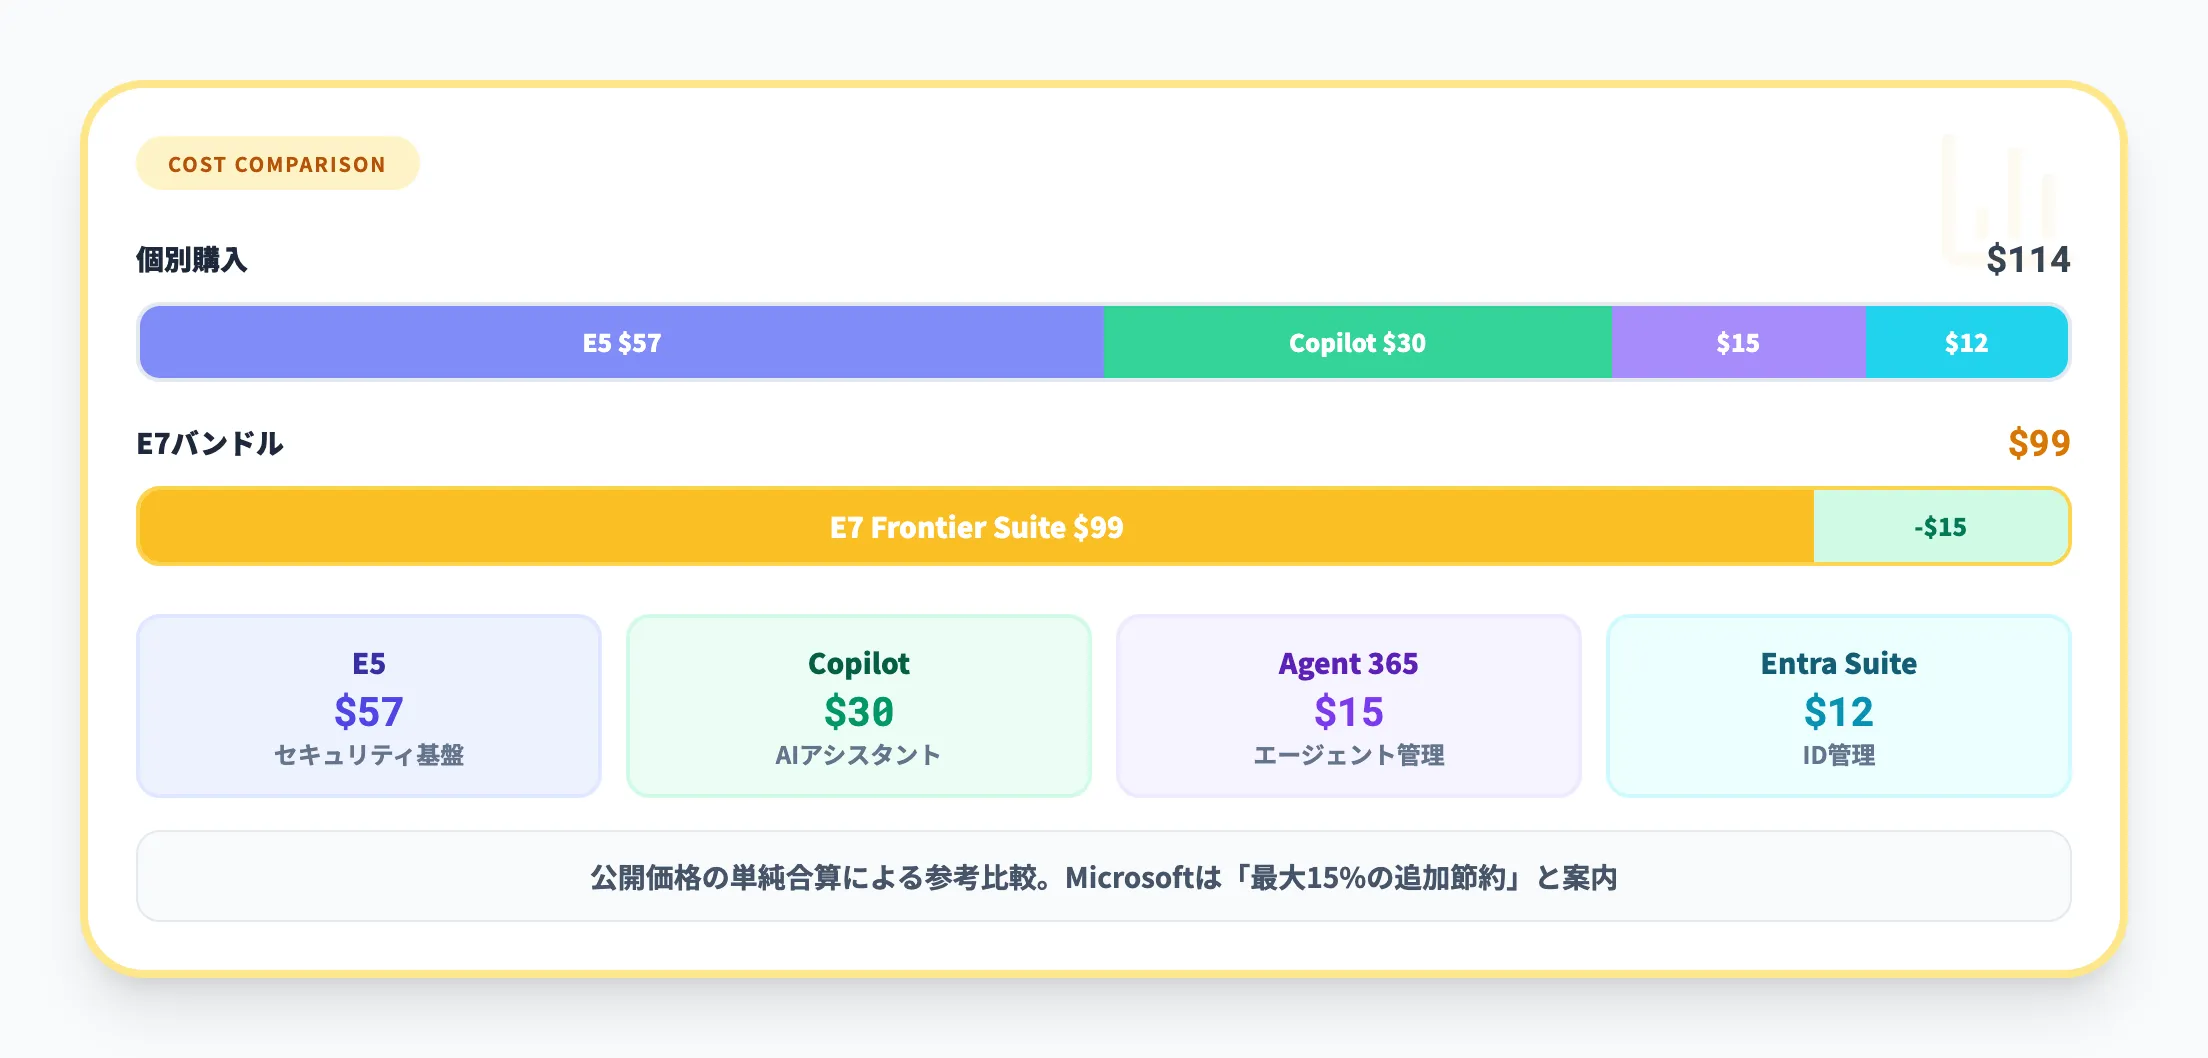Open the E5 $57 price card

[x=369, y=706]
